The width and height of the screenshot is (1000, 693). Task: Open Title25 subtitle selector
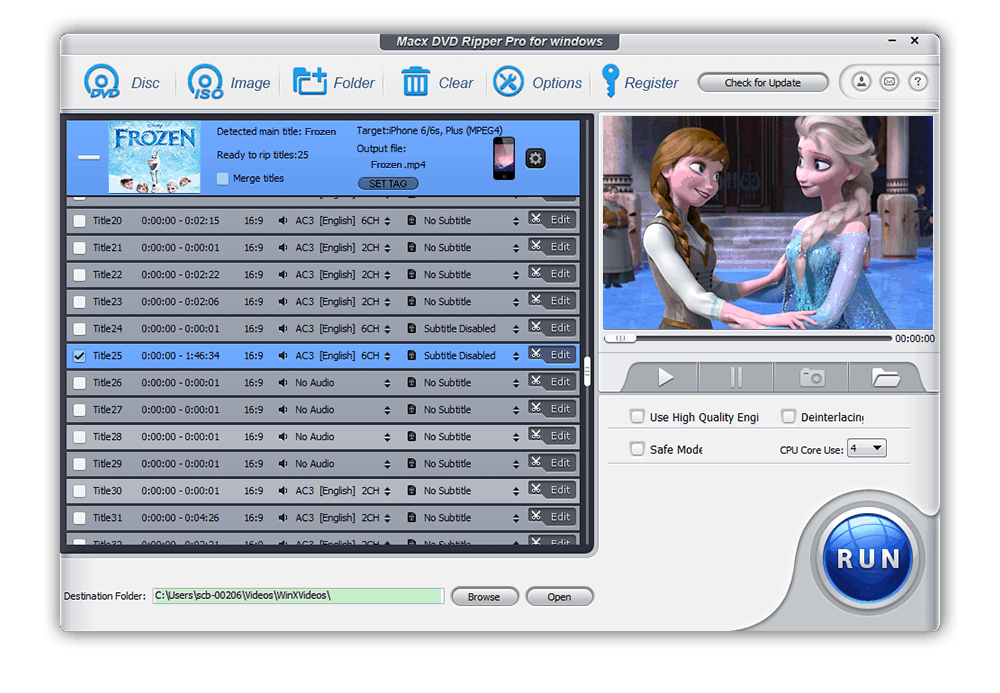(515, 356)
